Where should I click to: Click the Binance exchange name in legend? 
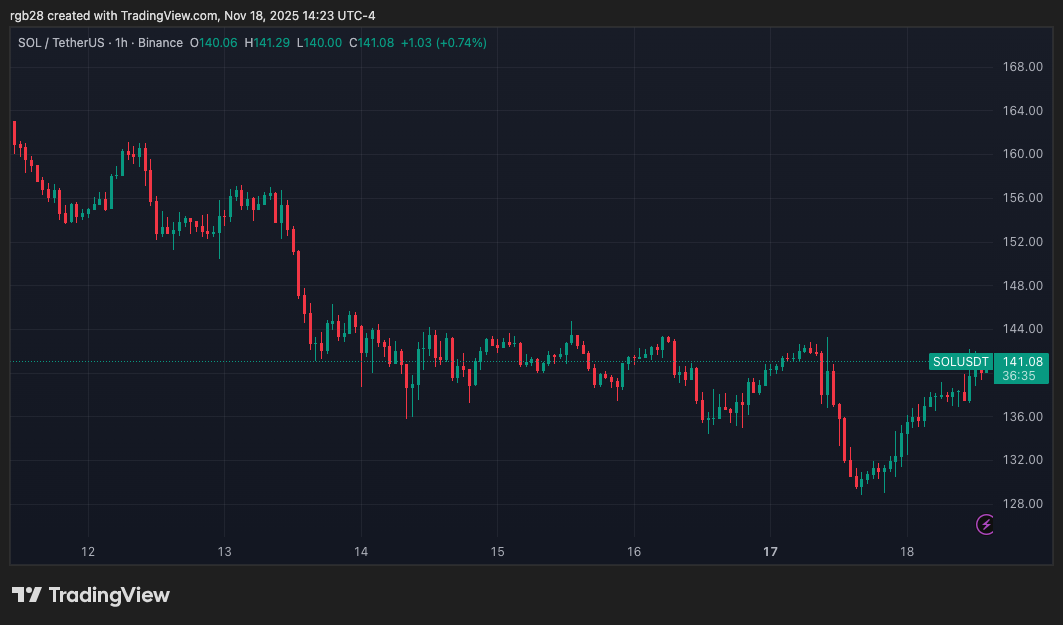click(160, 43)
